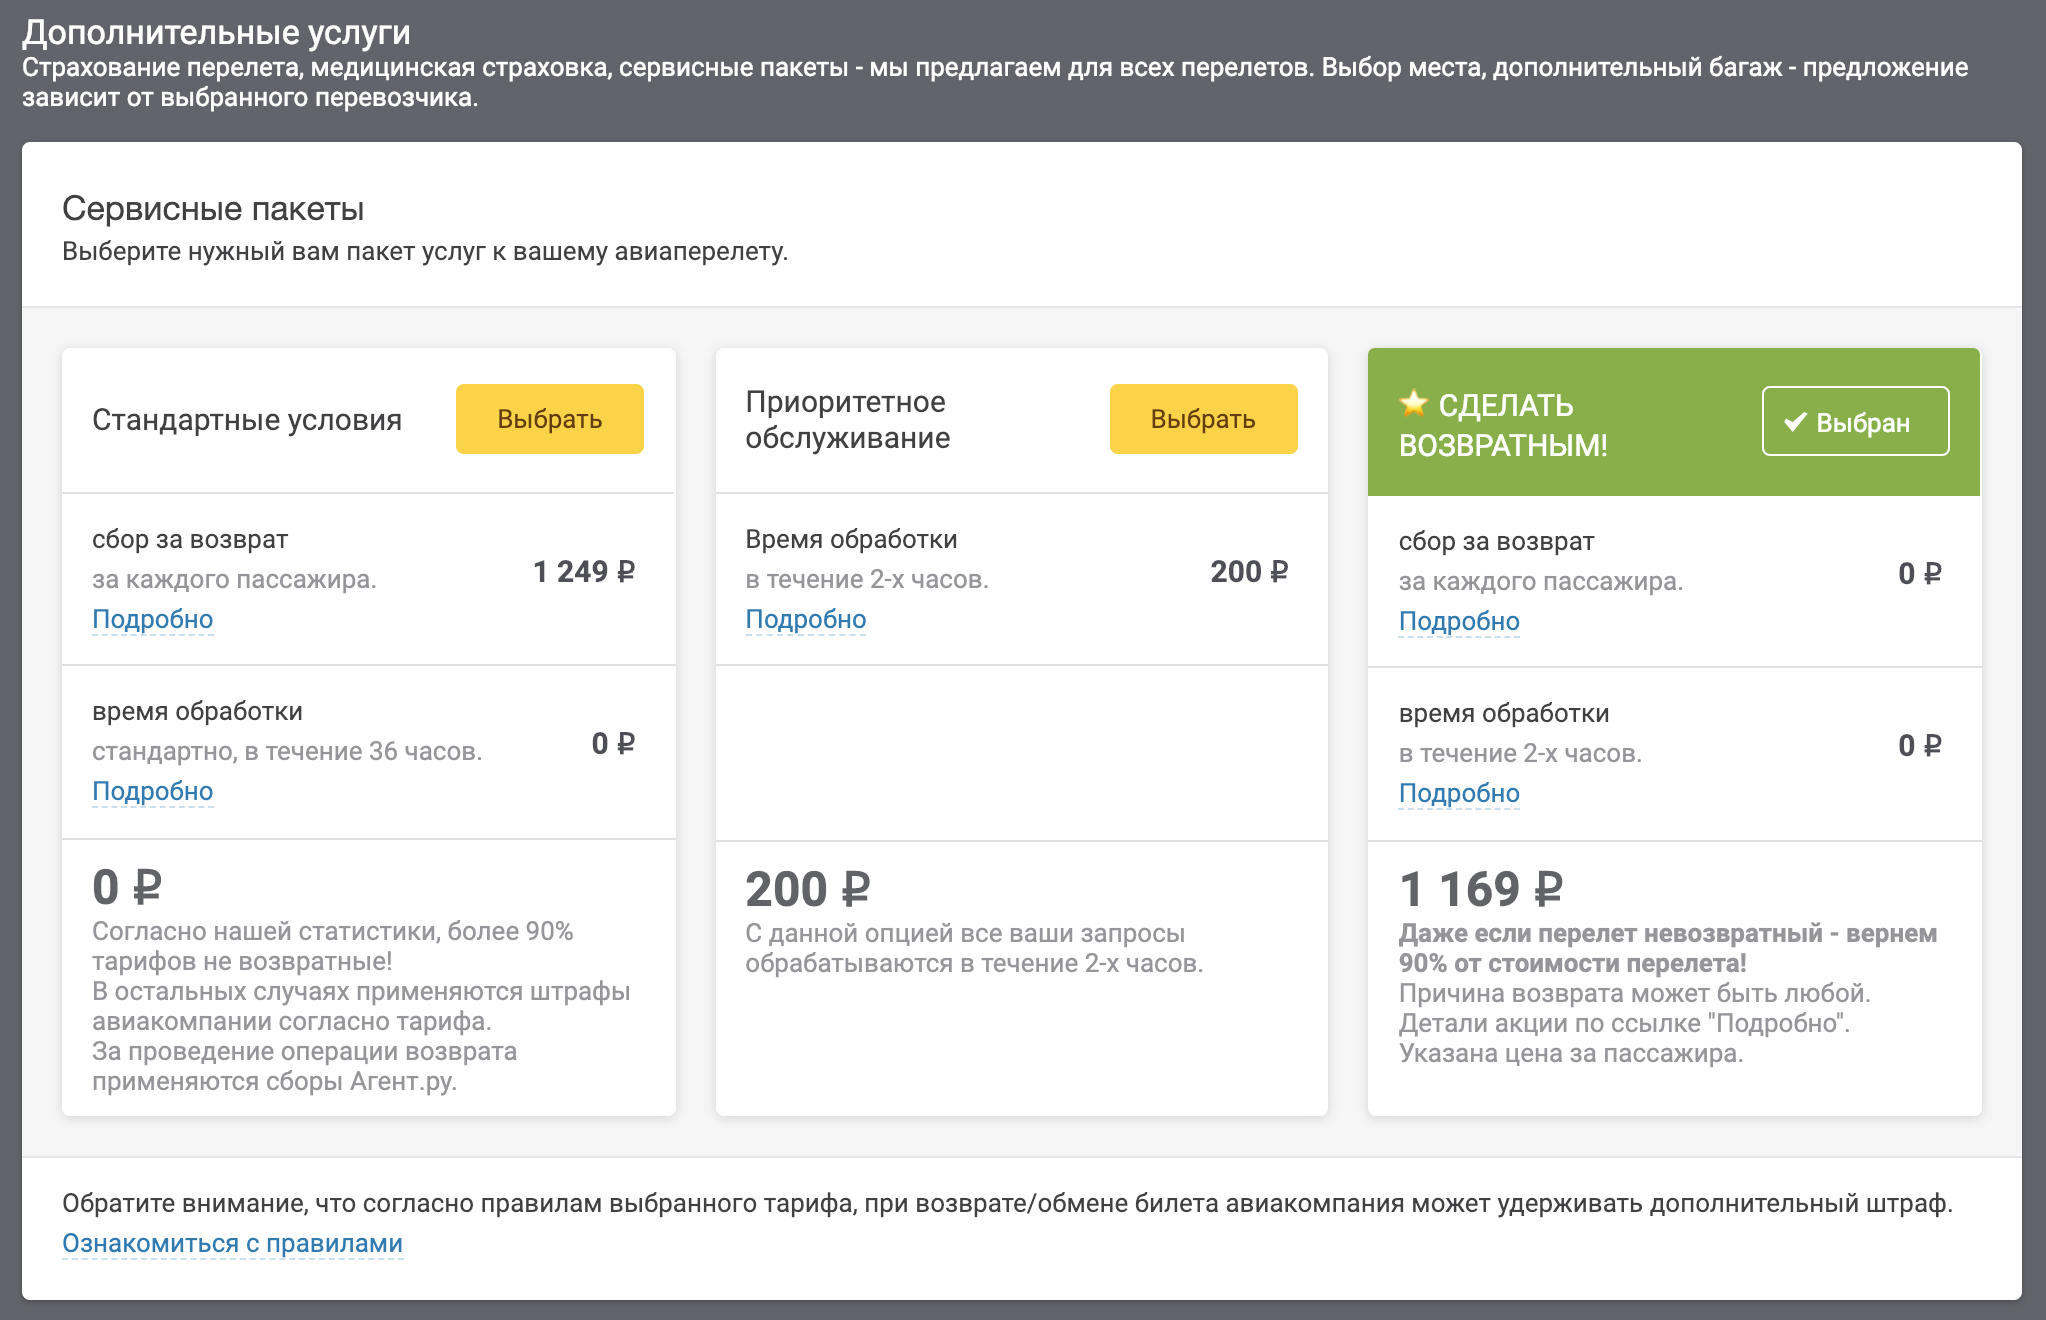Click the Обратите внимание notice text
Screen dimensions: 2046x1320
pyautogui.click(x=1007, y=1203)
